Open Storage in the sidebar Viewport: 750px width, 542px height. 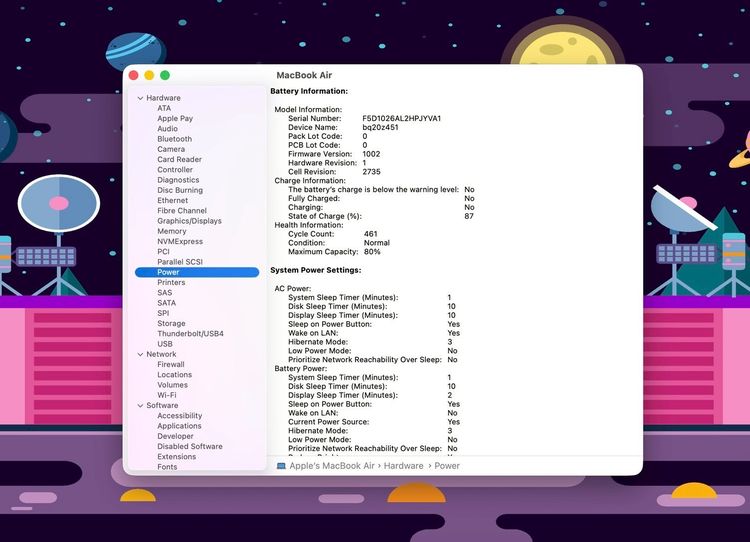171,323
